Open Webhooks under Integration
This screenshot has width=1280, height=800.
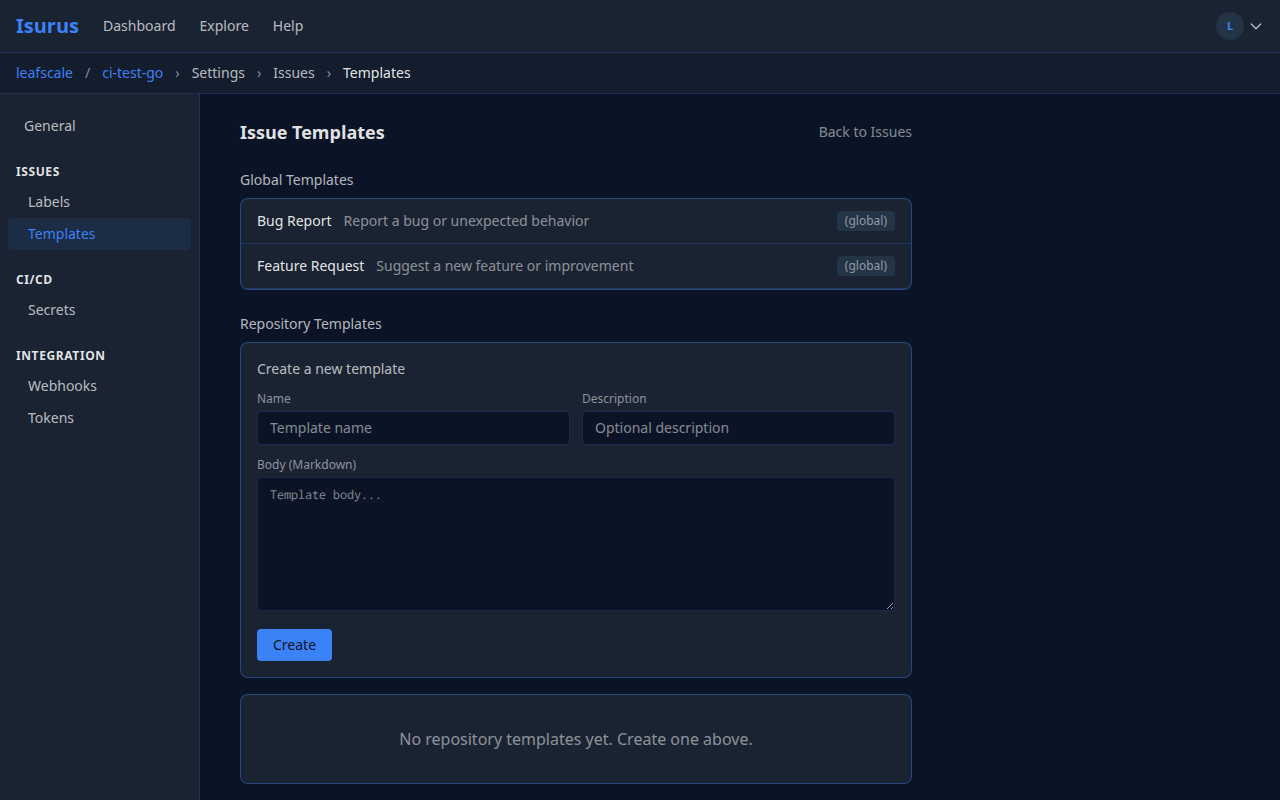(x=99, y=386)
